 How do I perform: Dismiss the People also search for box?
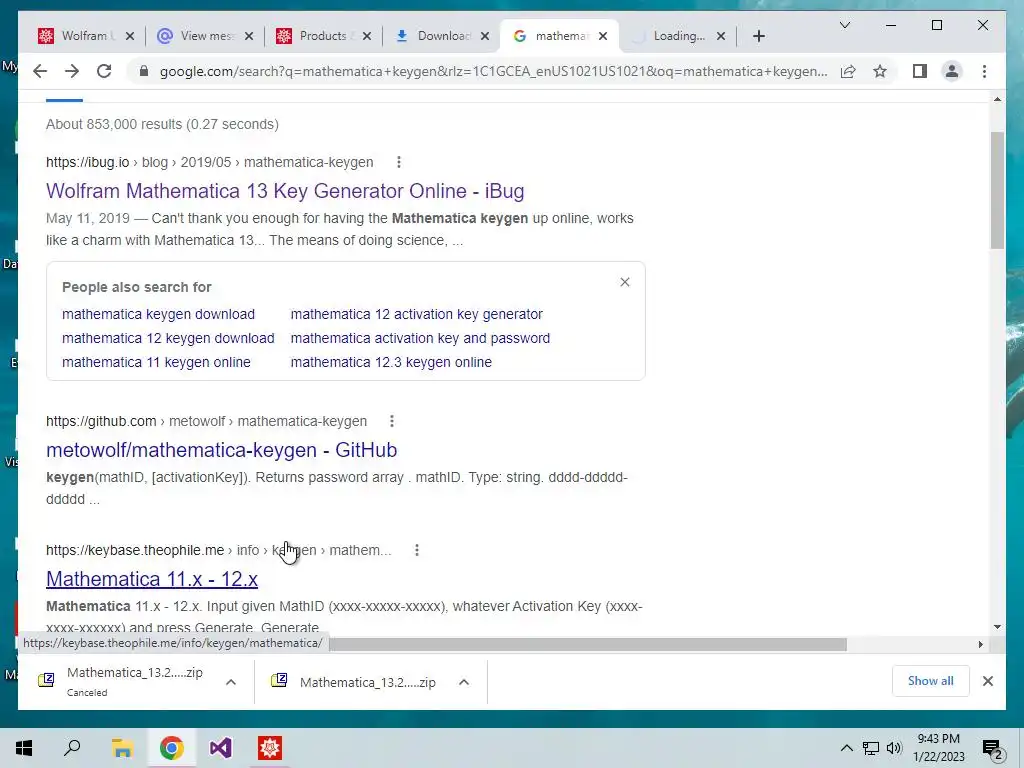click(625, 282)
